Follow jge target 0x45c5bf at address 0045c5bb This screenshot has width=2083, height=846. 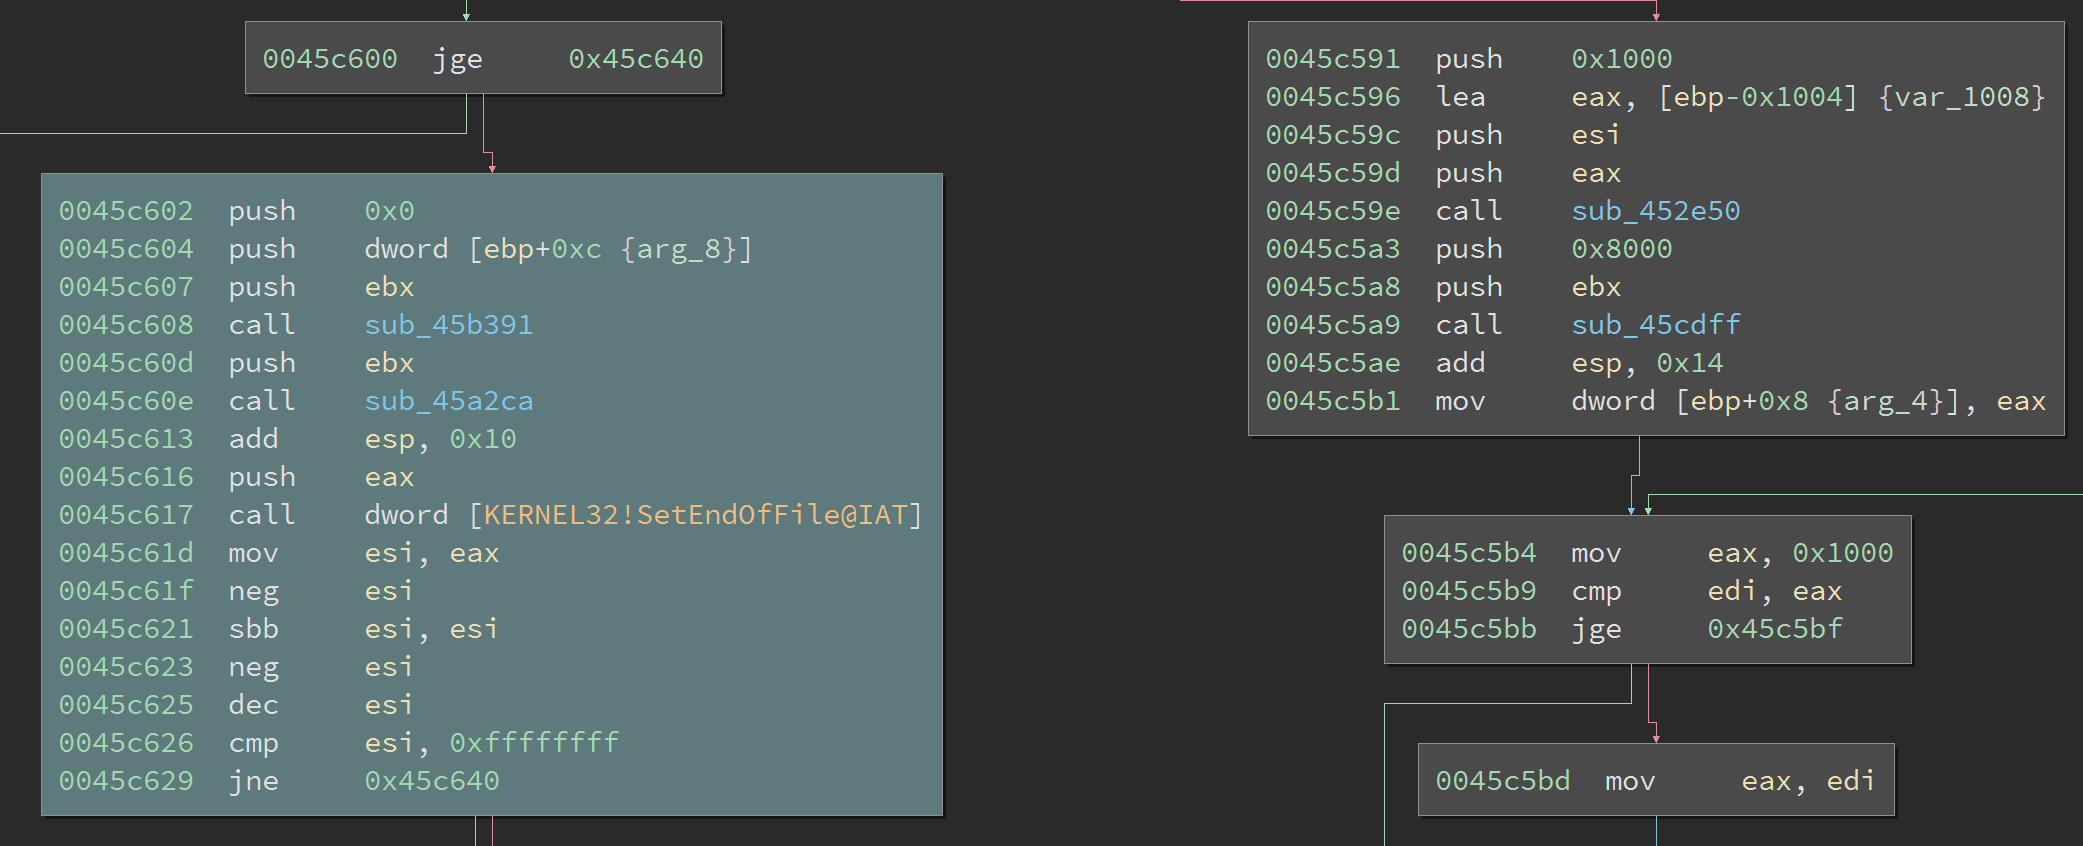click(1775, 629)
